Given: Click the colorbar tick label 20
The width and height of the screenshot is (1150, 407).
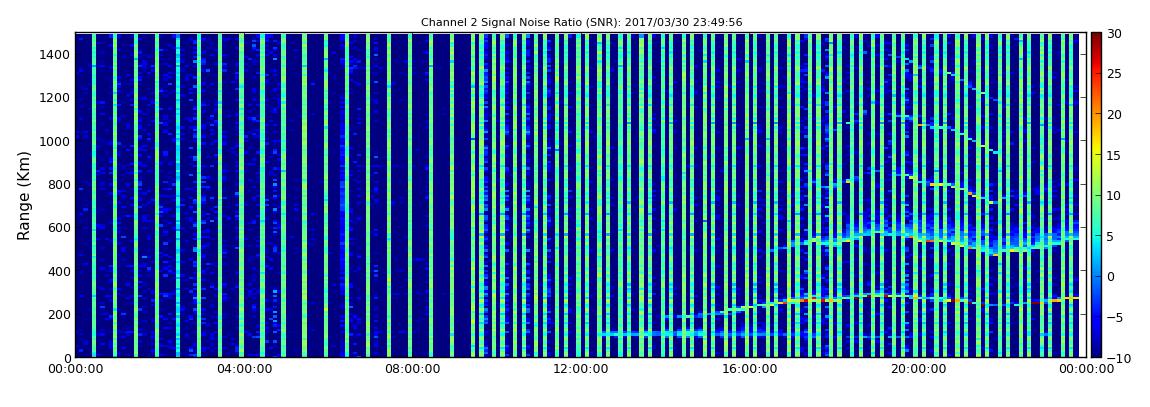Looking at the screenshot, I should tap(1114, 114).
